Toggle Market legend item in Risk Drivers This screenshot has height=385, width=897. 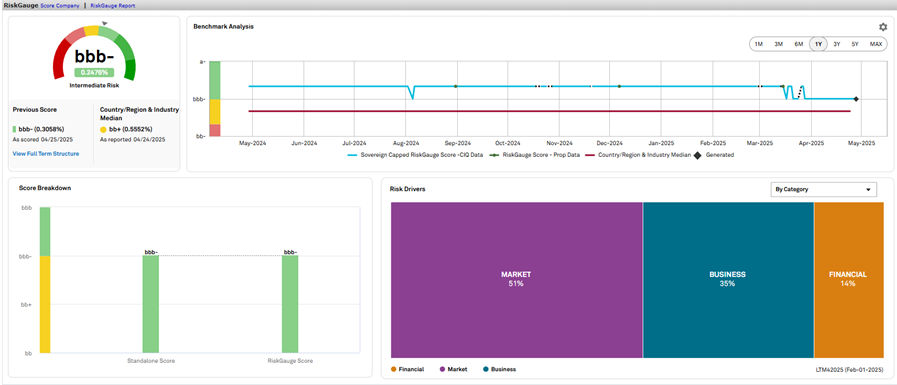click(x=453, y=370)
